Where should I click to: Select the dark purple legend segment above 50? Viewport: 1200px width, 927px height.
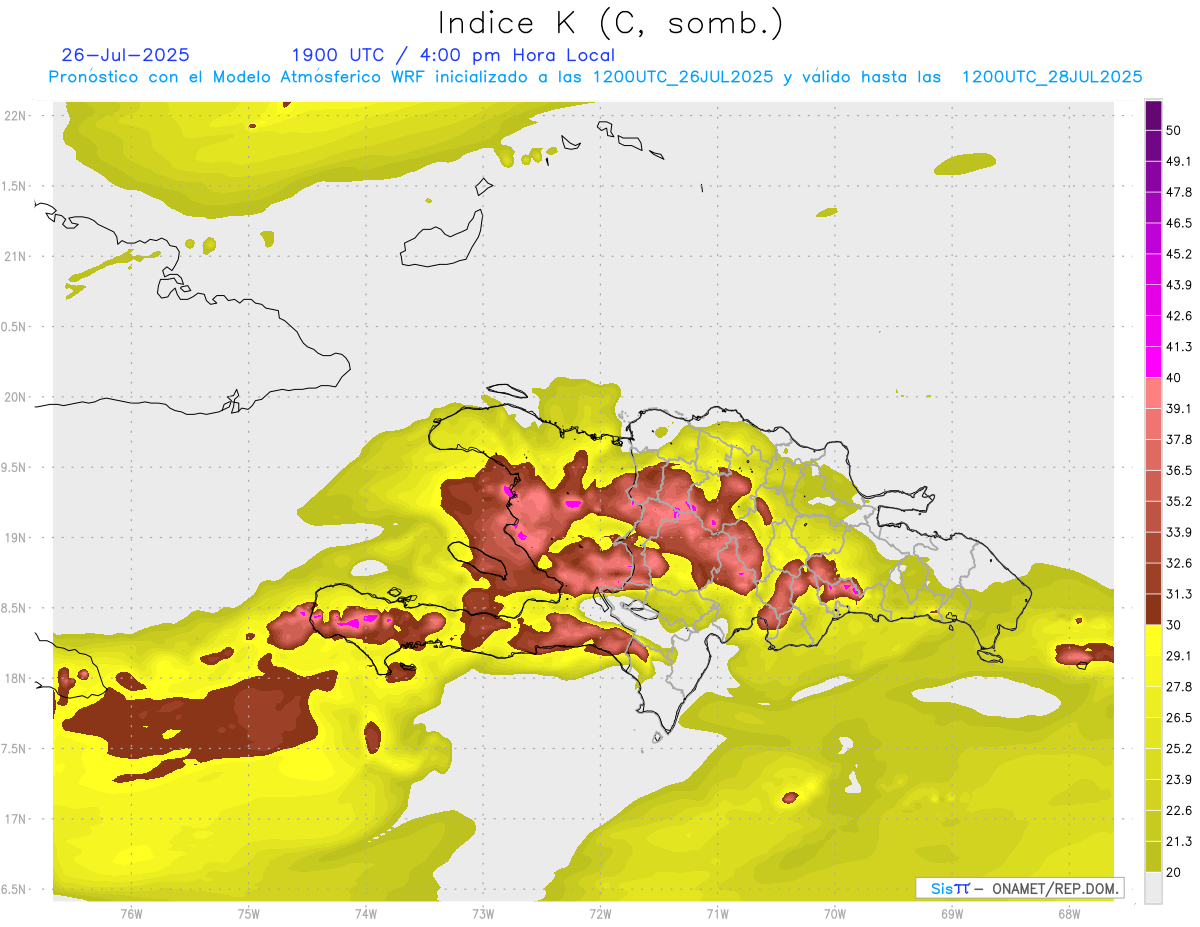pos(1153,116)
